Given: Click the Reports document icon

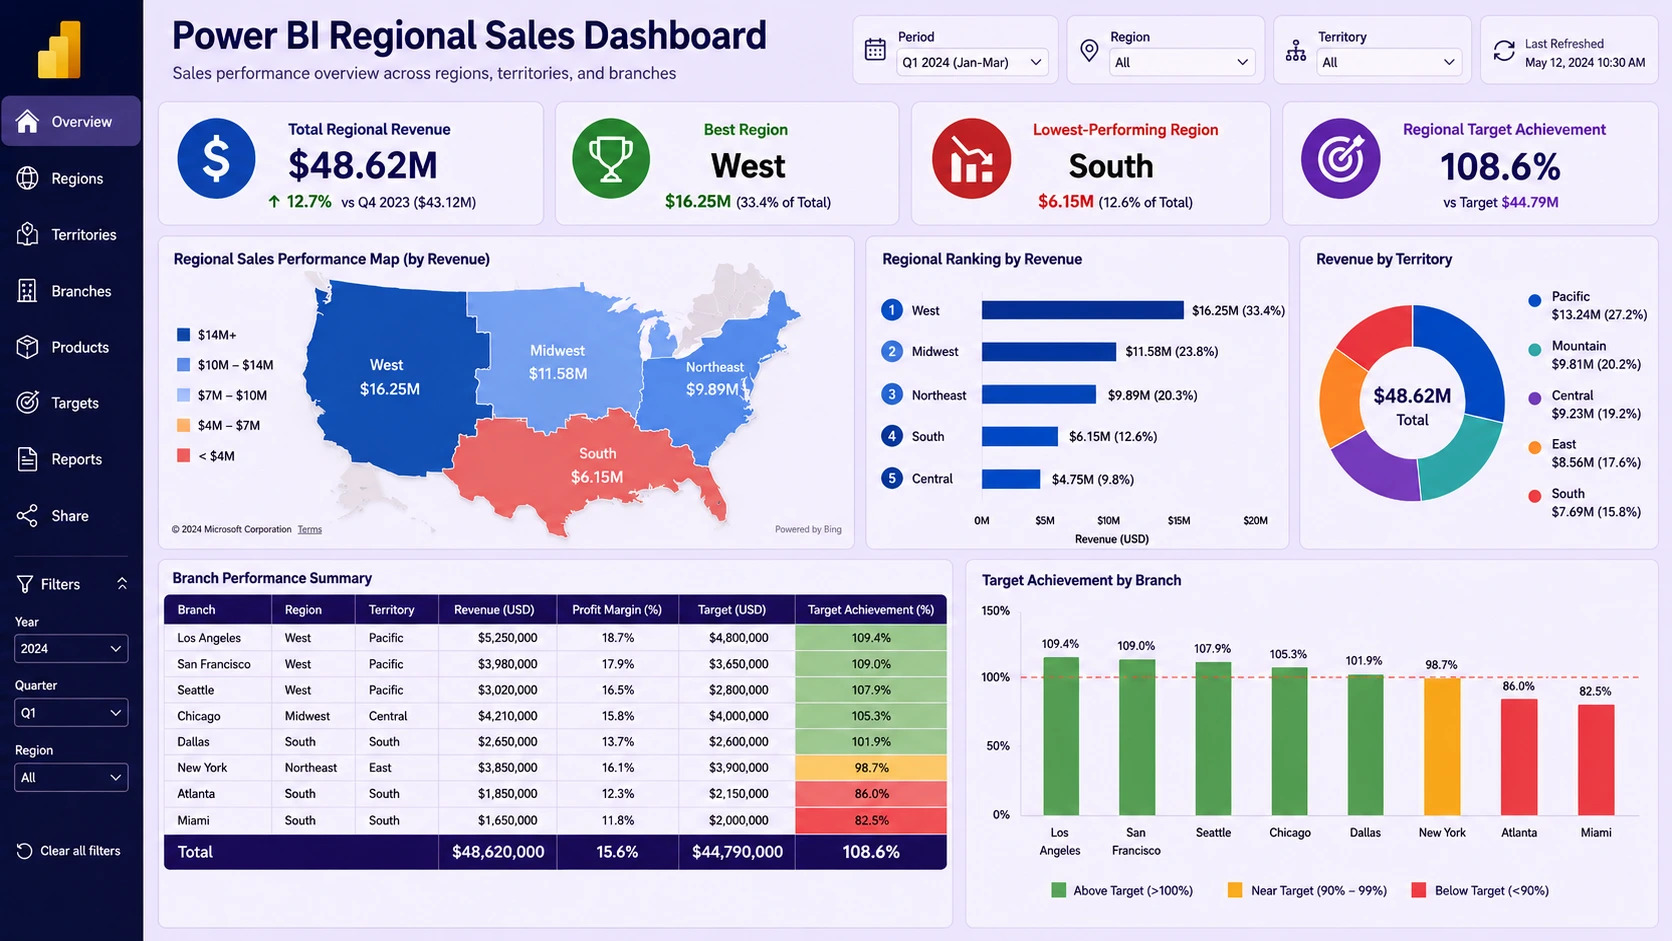Looking at the screenshot, I should [x=28, y=459].
